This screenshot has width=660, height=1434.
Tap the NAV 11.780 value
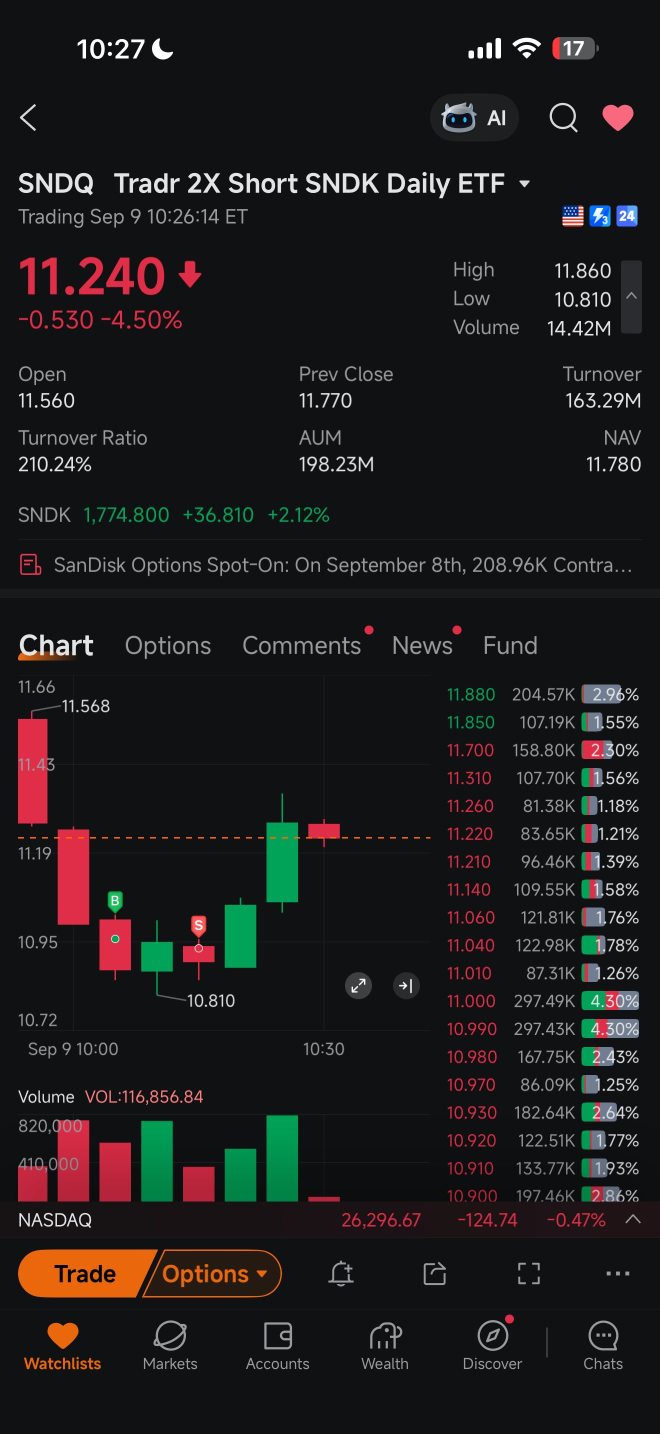pos(613,465)
